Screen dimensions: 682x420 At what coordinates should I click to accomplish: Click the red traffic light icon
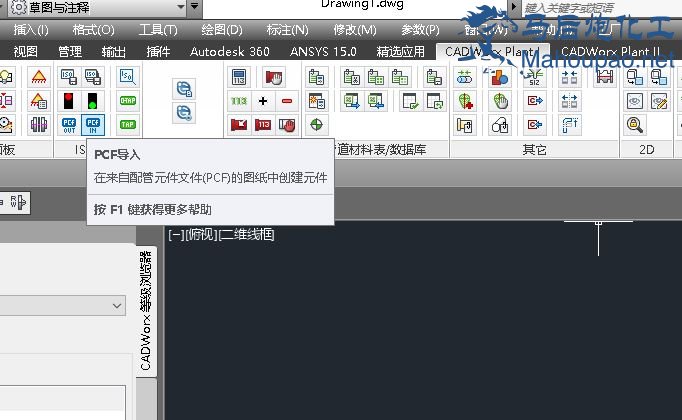[69, 101]
